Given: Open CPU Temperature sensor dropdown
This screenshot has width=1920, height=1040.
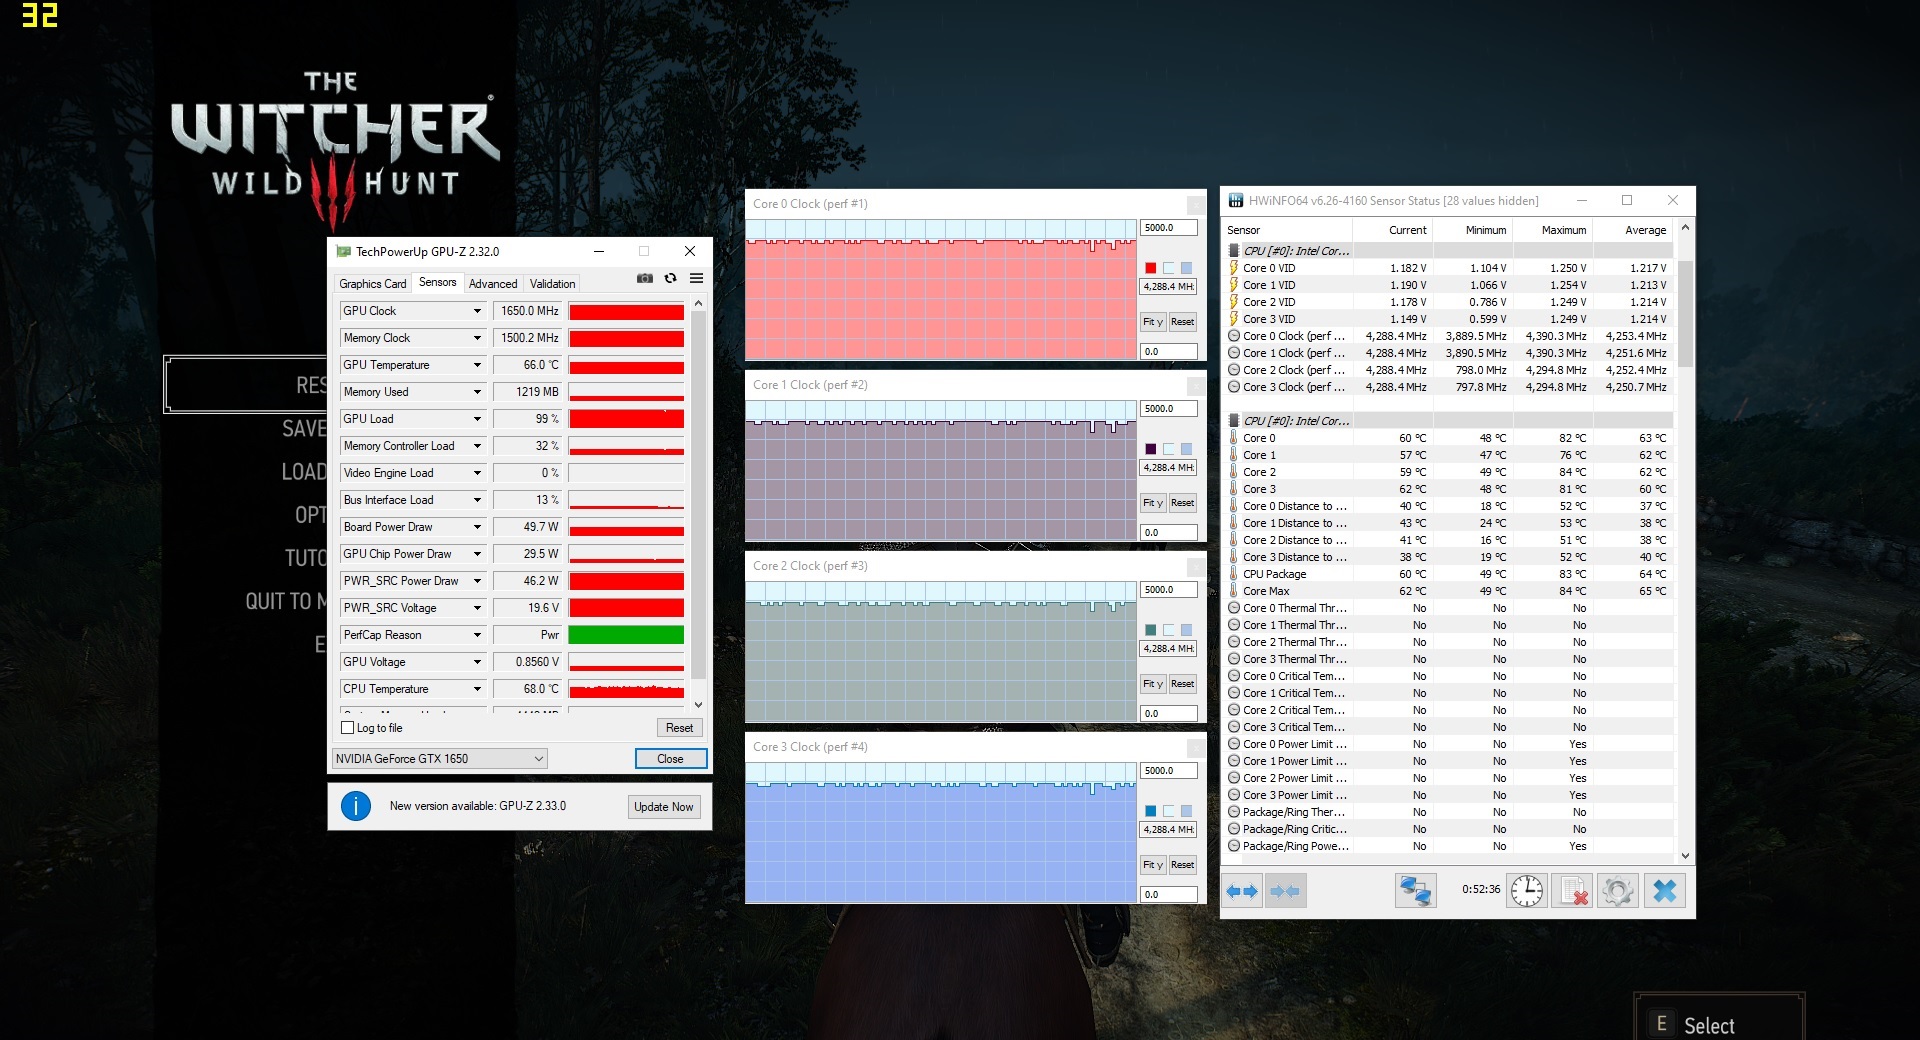Looking at the screenshot, I should click(477, 689).
